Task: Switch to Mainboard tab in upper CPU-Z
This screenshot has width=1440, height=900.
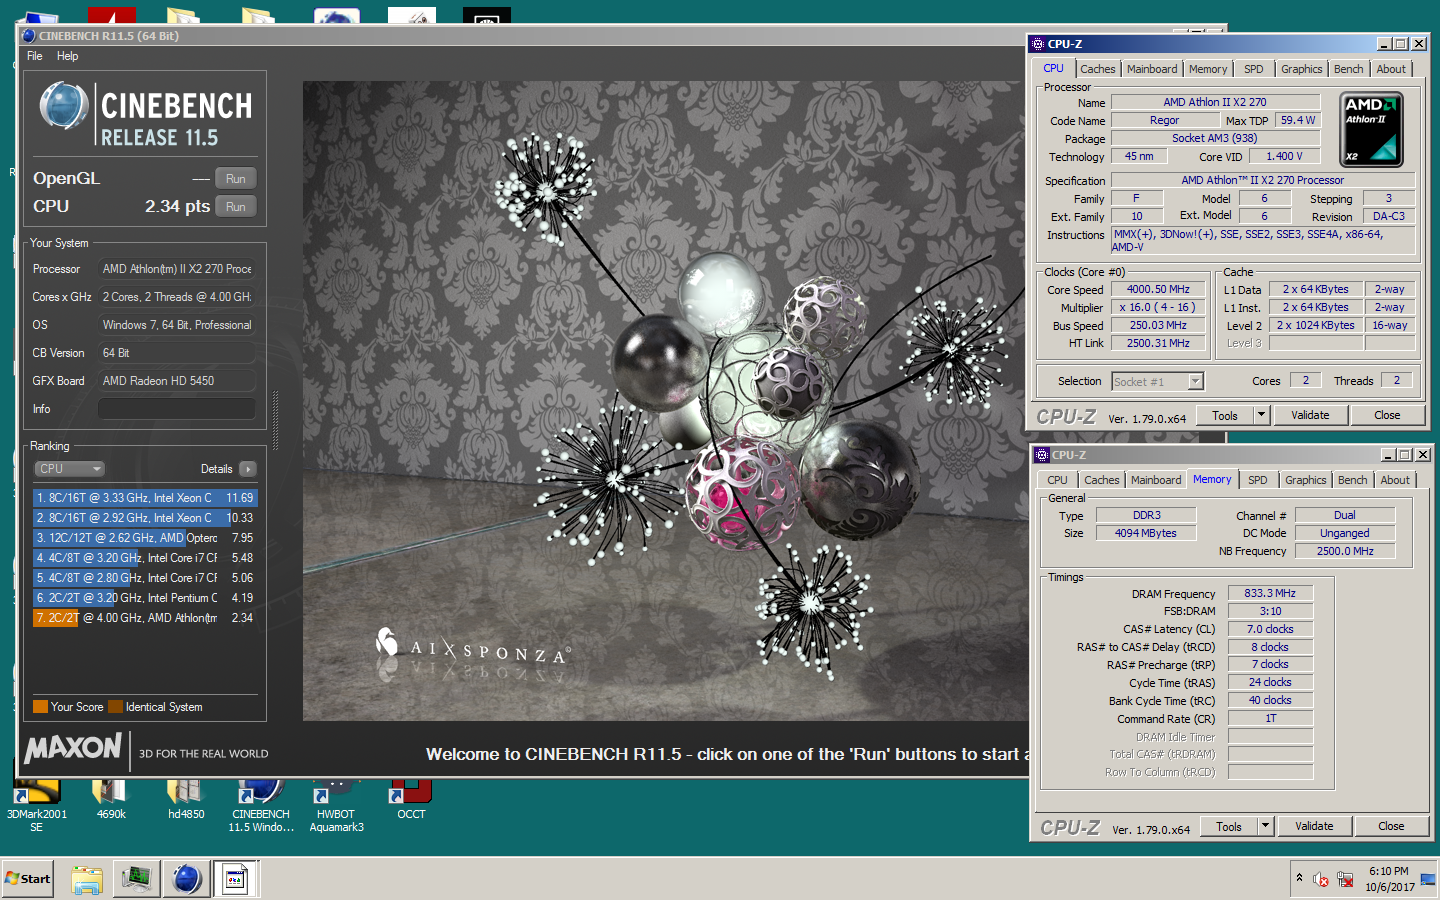Action: pos(1152,69)
